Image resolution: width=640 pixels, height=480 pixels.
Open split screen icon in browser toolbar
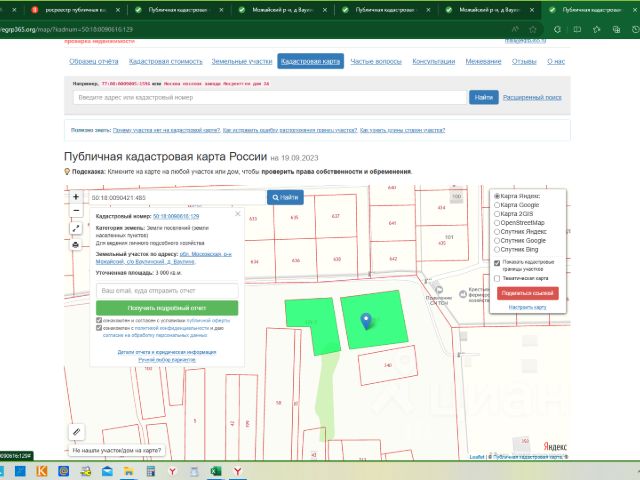coord(577,29)
